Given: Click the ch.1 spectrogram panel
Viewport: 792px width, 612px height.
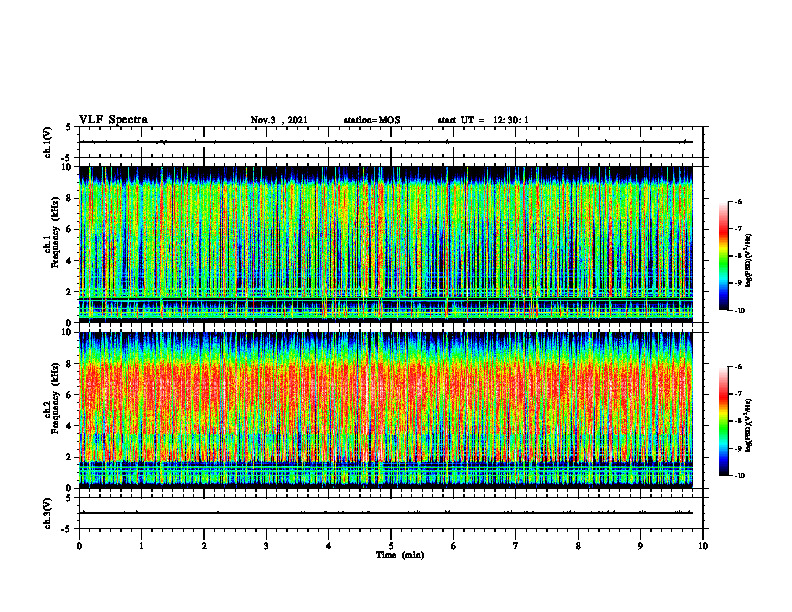Looking at the screenshot, I should tap(386, 244).
